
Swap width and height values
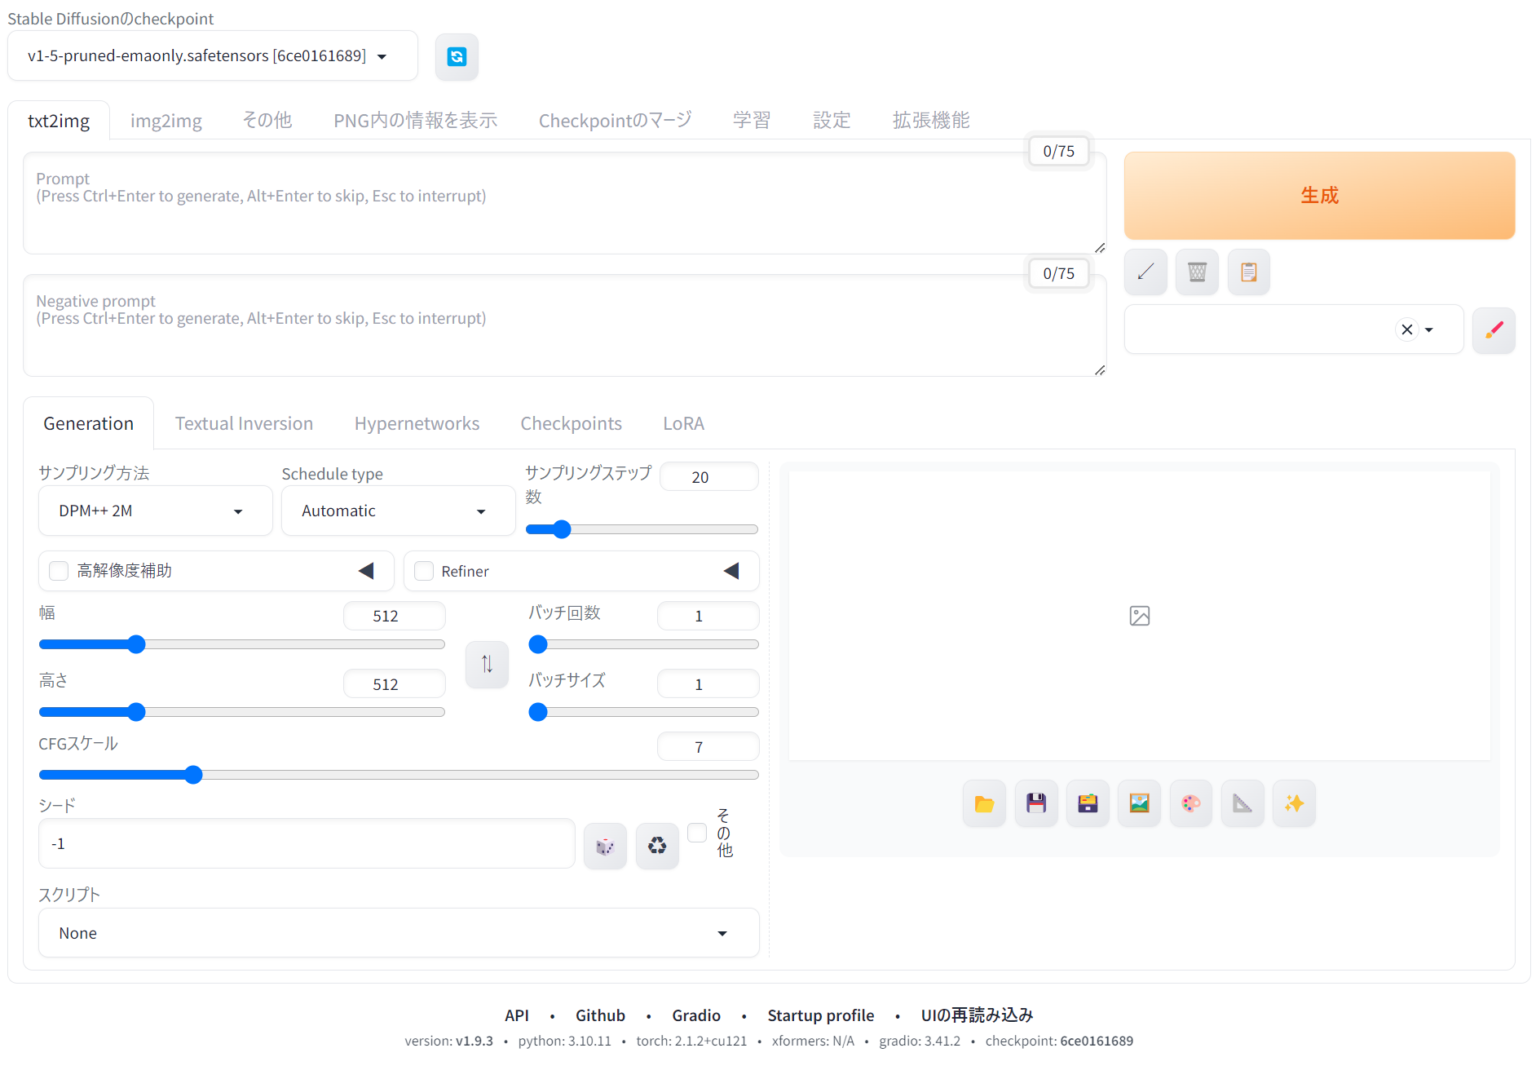coord(487,664)
